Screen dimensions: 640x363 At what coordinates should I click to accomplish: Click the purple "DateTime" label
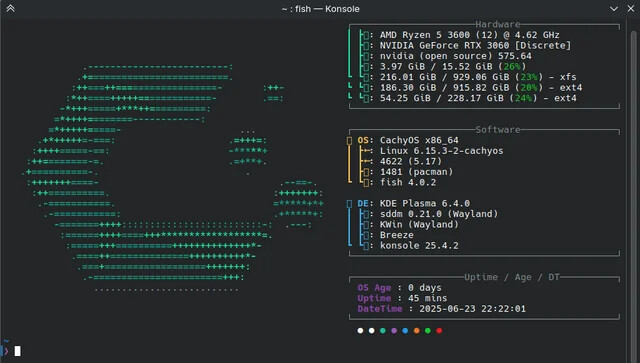tap(380, 309)
